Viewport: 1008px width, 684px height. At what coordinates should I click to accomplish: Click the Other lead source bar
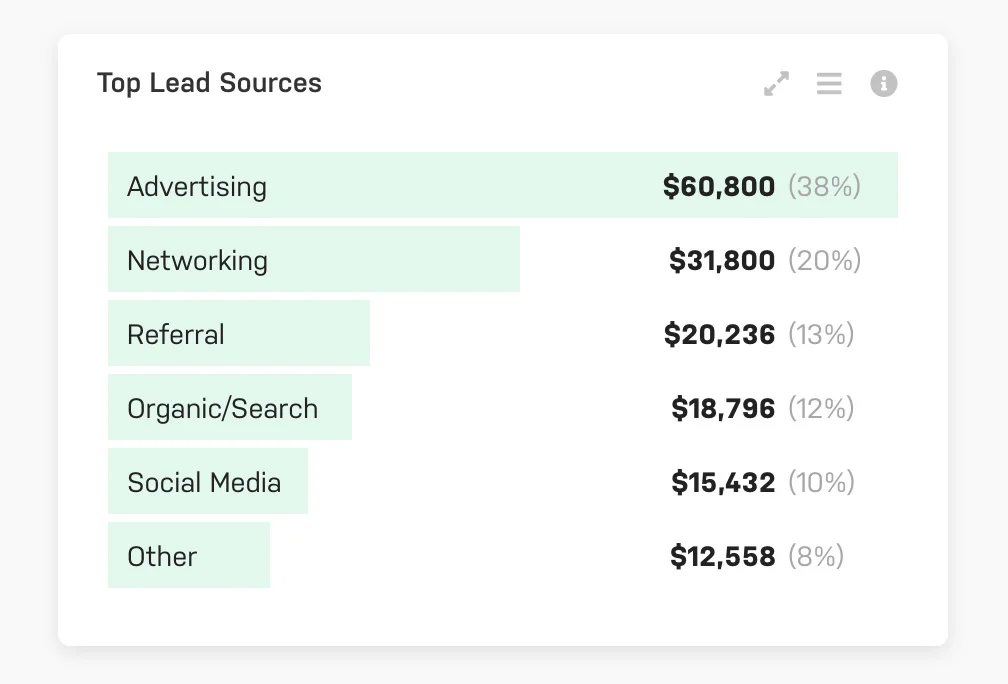pos(187,555)
